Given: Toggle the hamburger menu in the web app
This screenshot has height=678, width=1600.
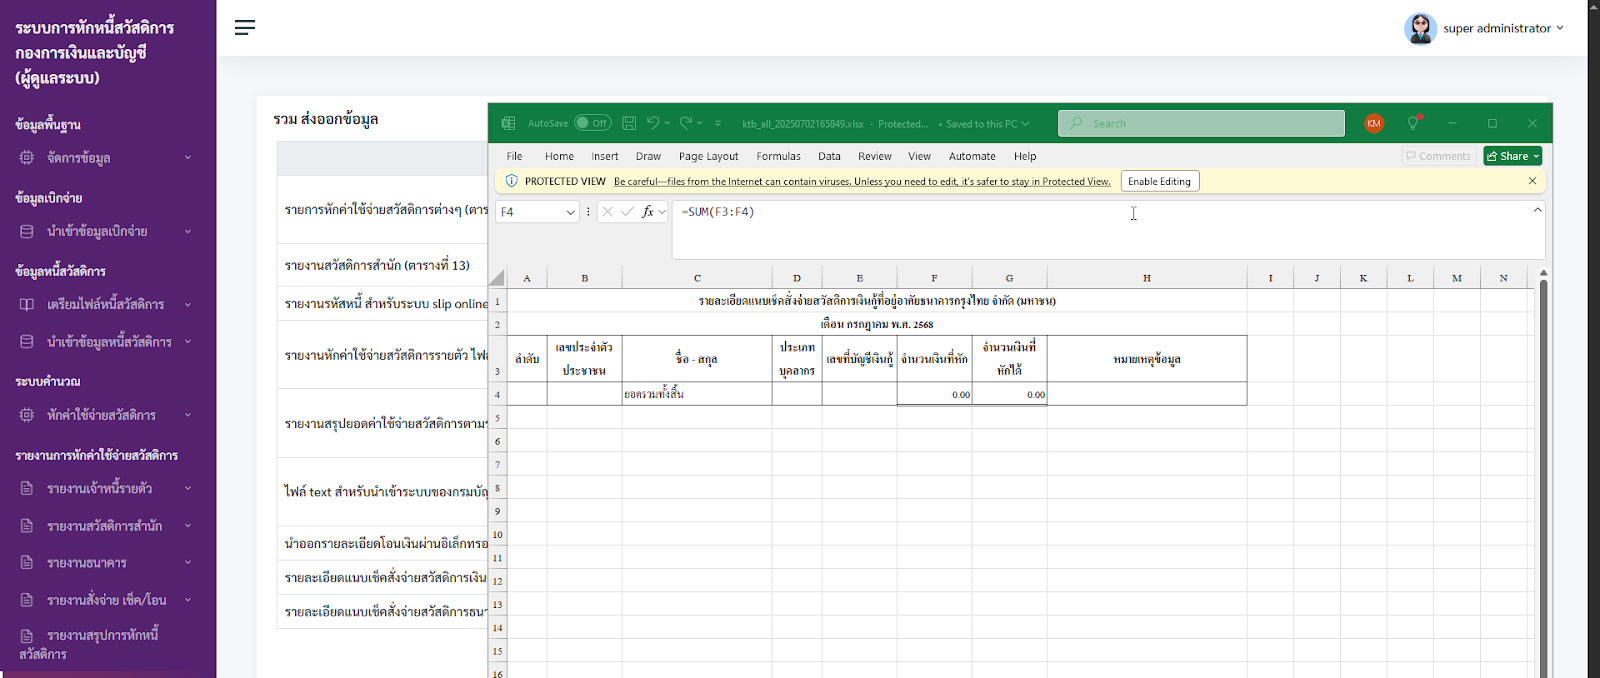Looking at the screenshot, I should [x=245, y=28].
